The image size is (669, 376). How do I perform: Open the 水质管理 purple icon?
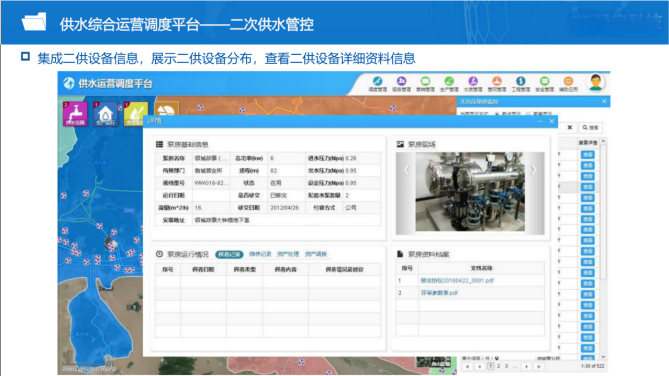tap(473, 84)
